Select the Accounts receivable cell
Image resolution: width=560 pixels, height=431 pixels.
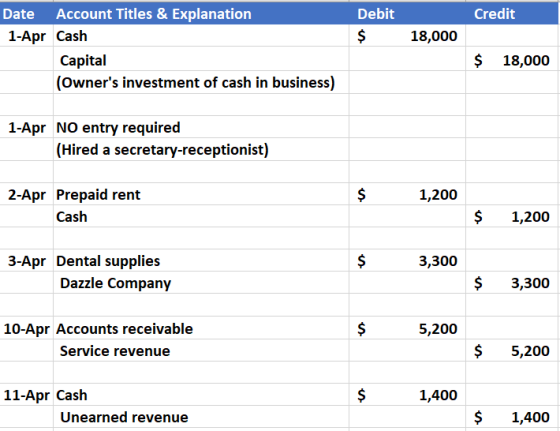[201, 328]
